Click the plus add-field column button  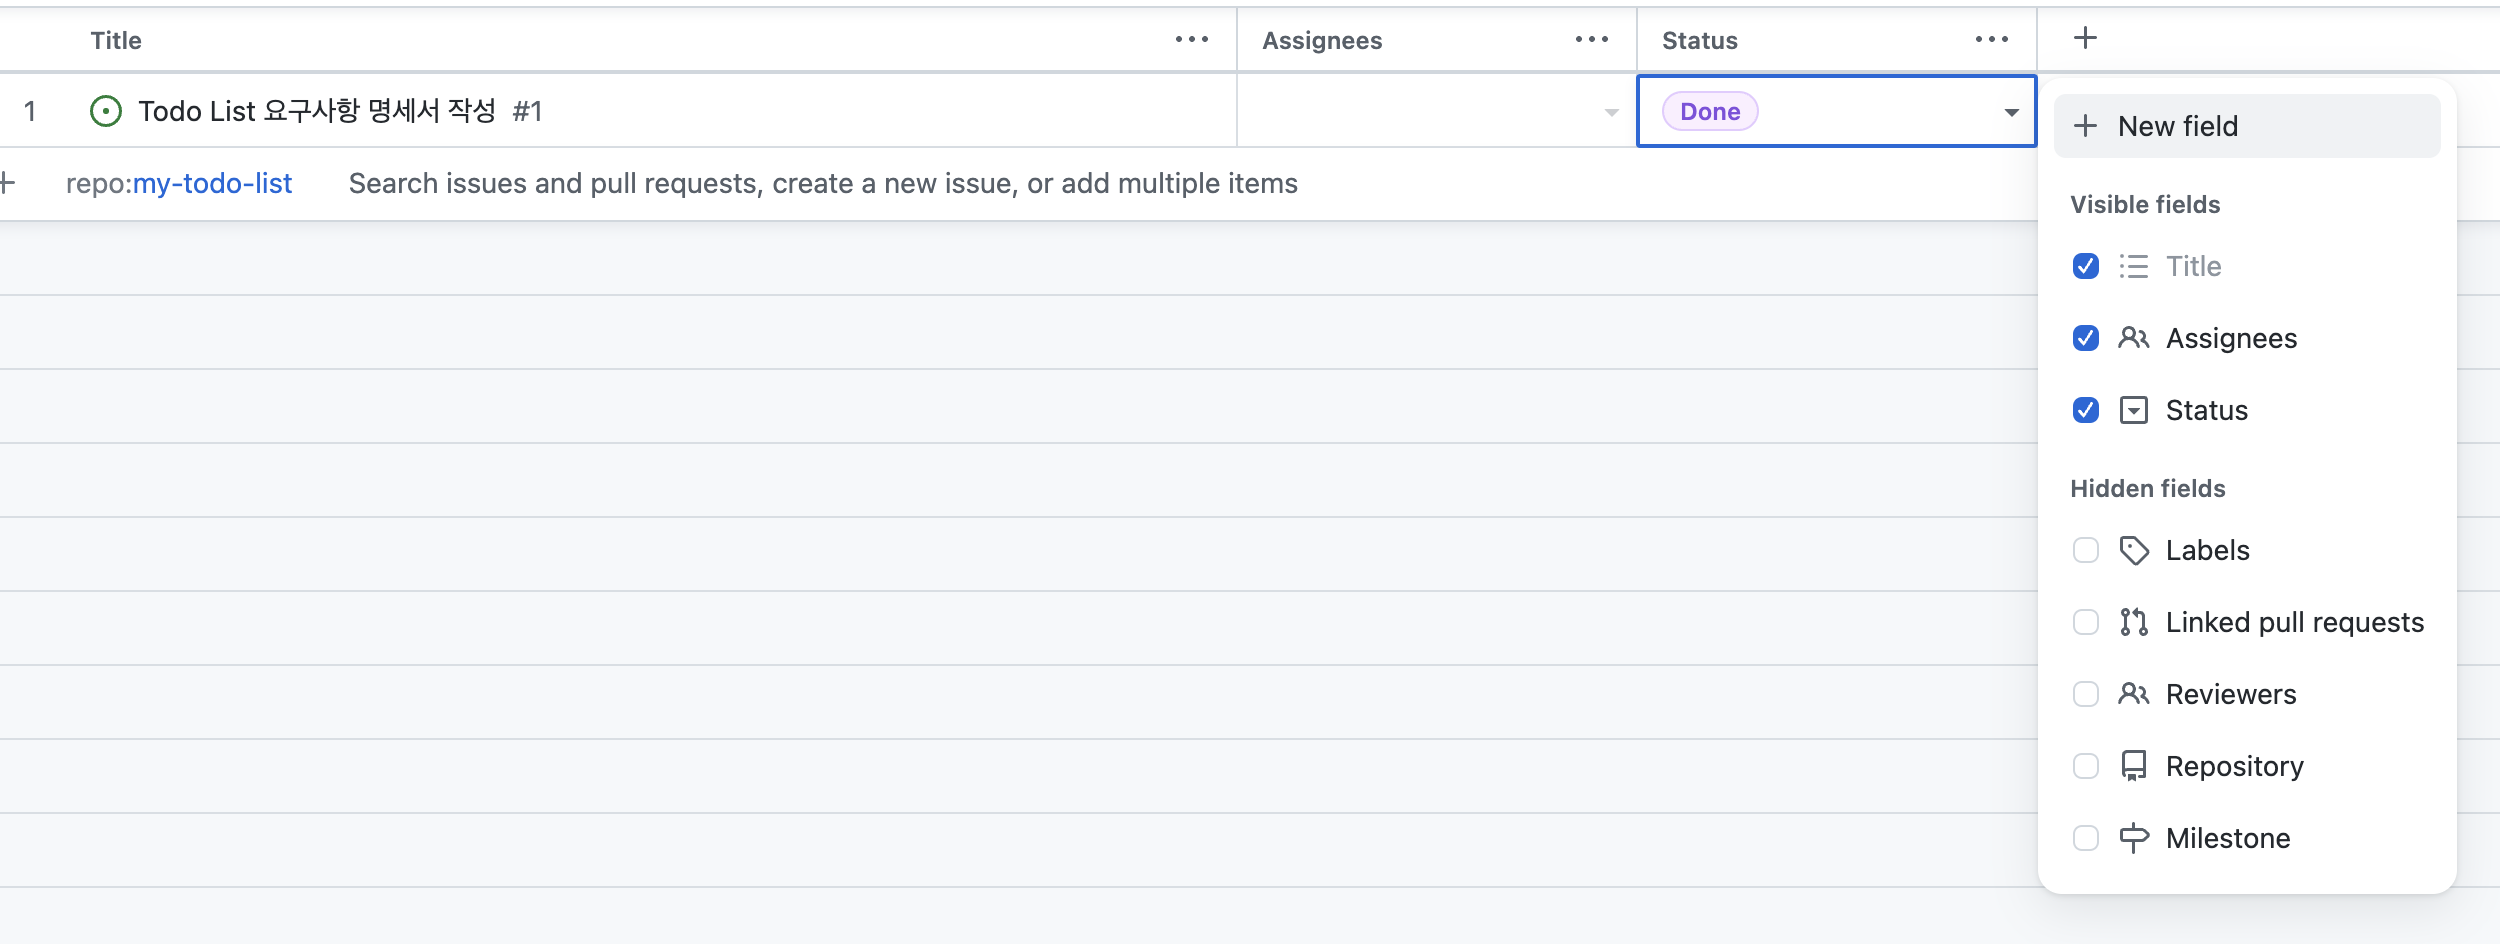[2085, 39]
